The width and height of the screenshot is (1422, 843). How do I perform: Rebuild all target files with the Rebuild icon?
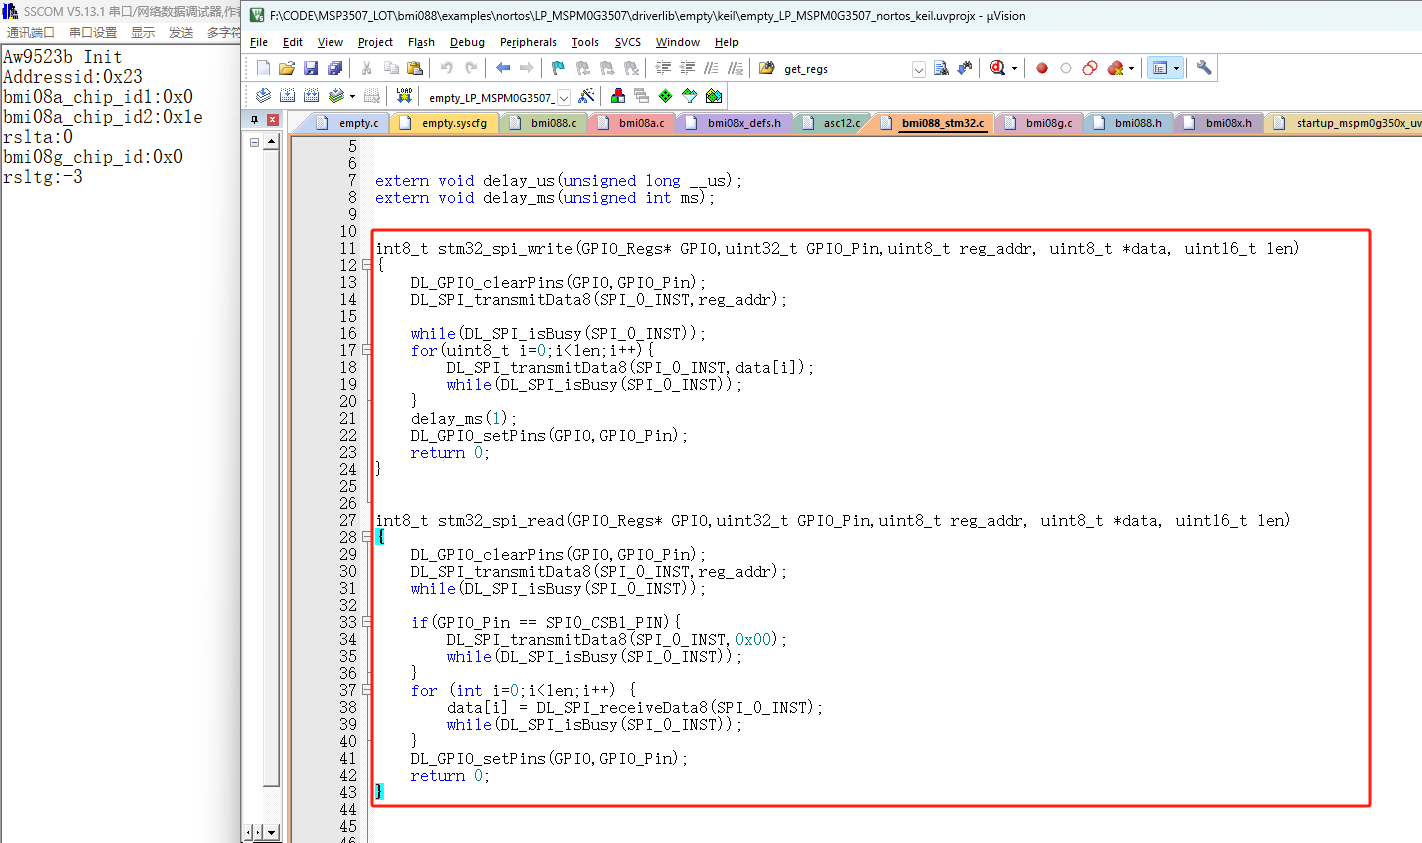[x=311, y=96]
